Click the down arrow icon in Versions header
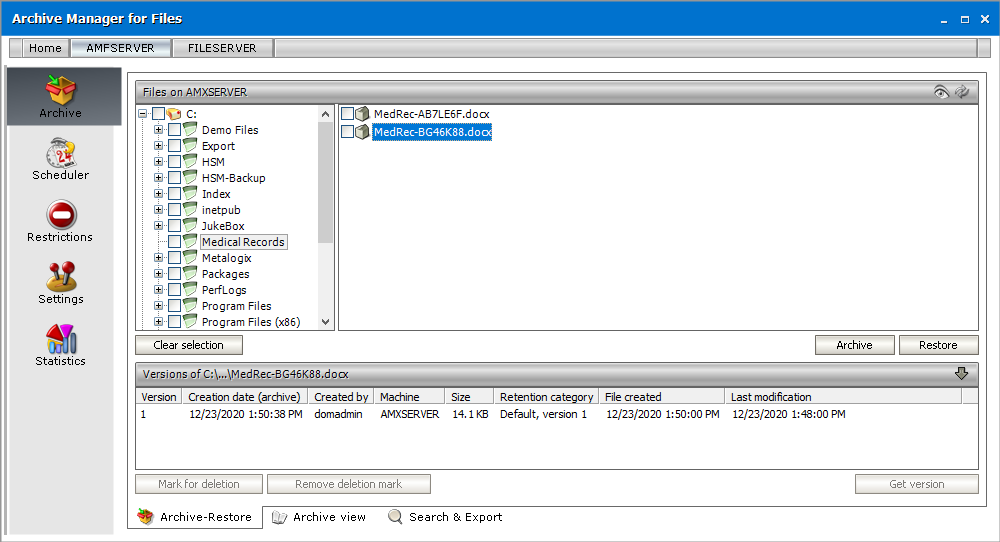The height and width of the screenshot is (542, 1000). (962, 374)
